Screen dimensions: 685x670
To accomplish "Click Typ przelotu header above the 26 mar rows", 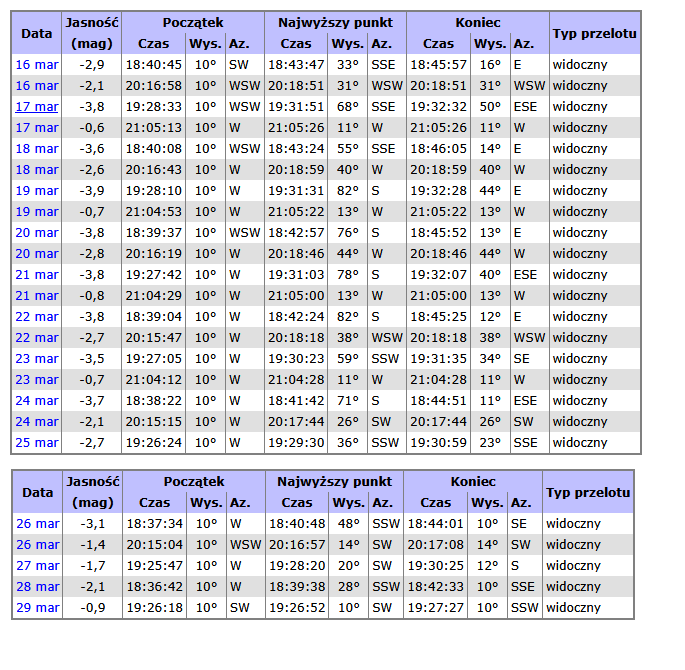I will click(x=588, y=492).
